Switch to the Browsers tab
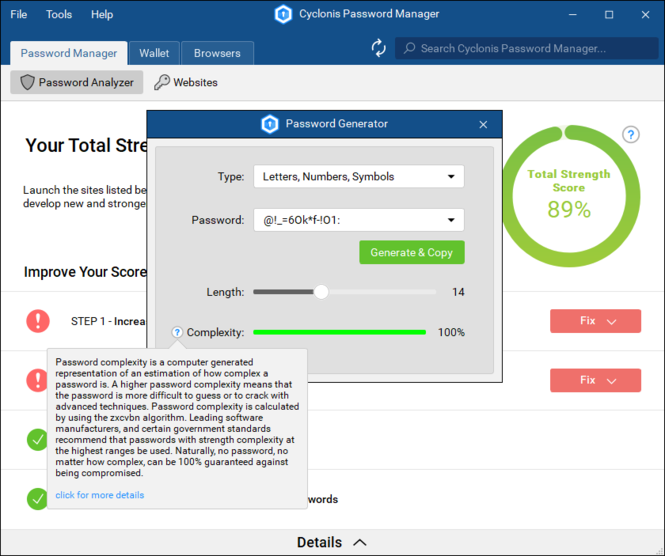Image resolution: width=665 pixels, height=556 pixels. coord(217,53)
